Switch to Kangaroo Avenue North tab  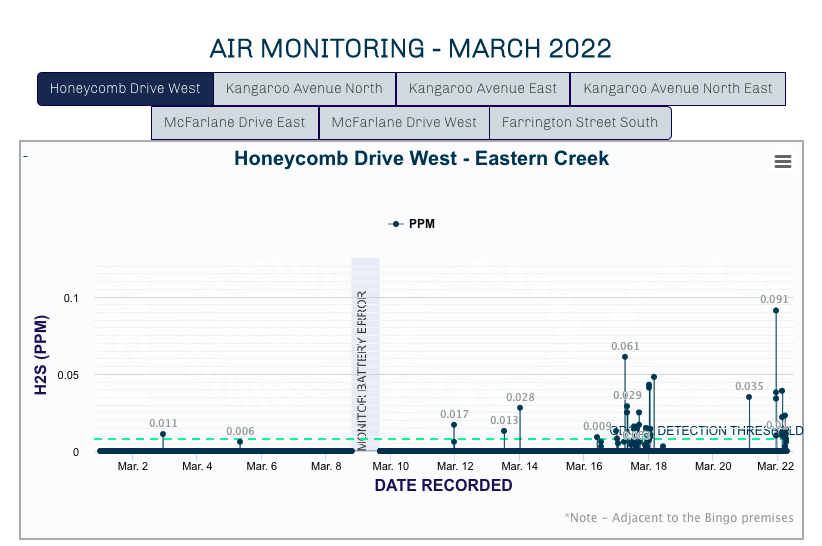(304, 89)
